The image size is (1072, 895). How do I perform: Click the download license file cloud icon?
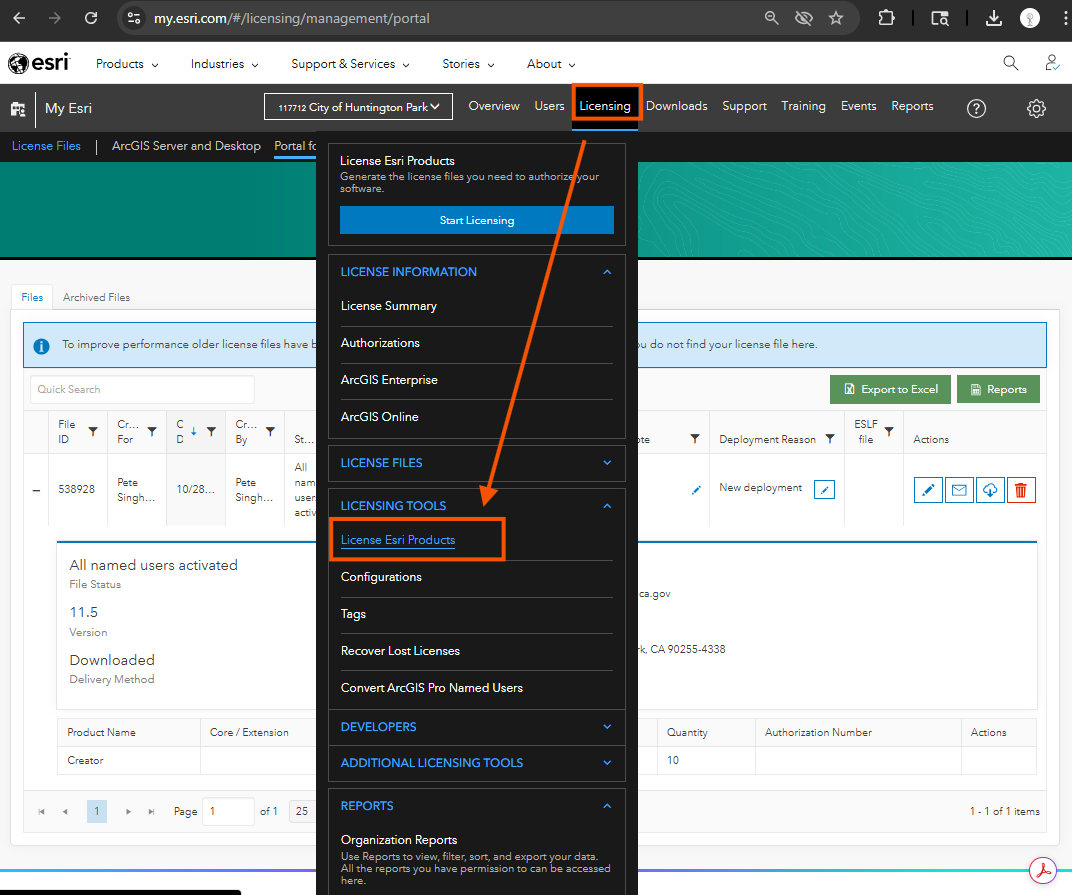point(990,490)
